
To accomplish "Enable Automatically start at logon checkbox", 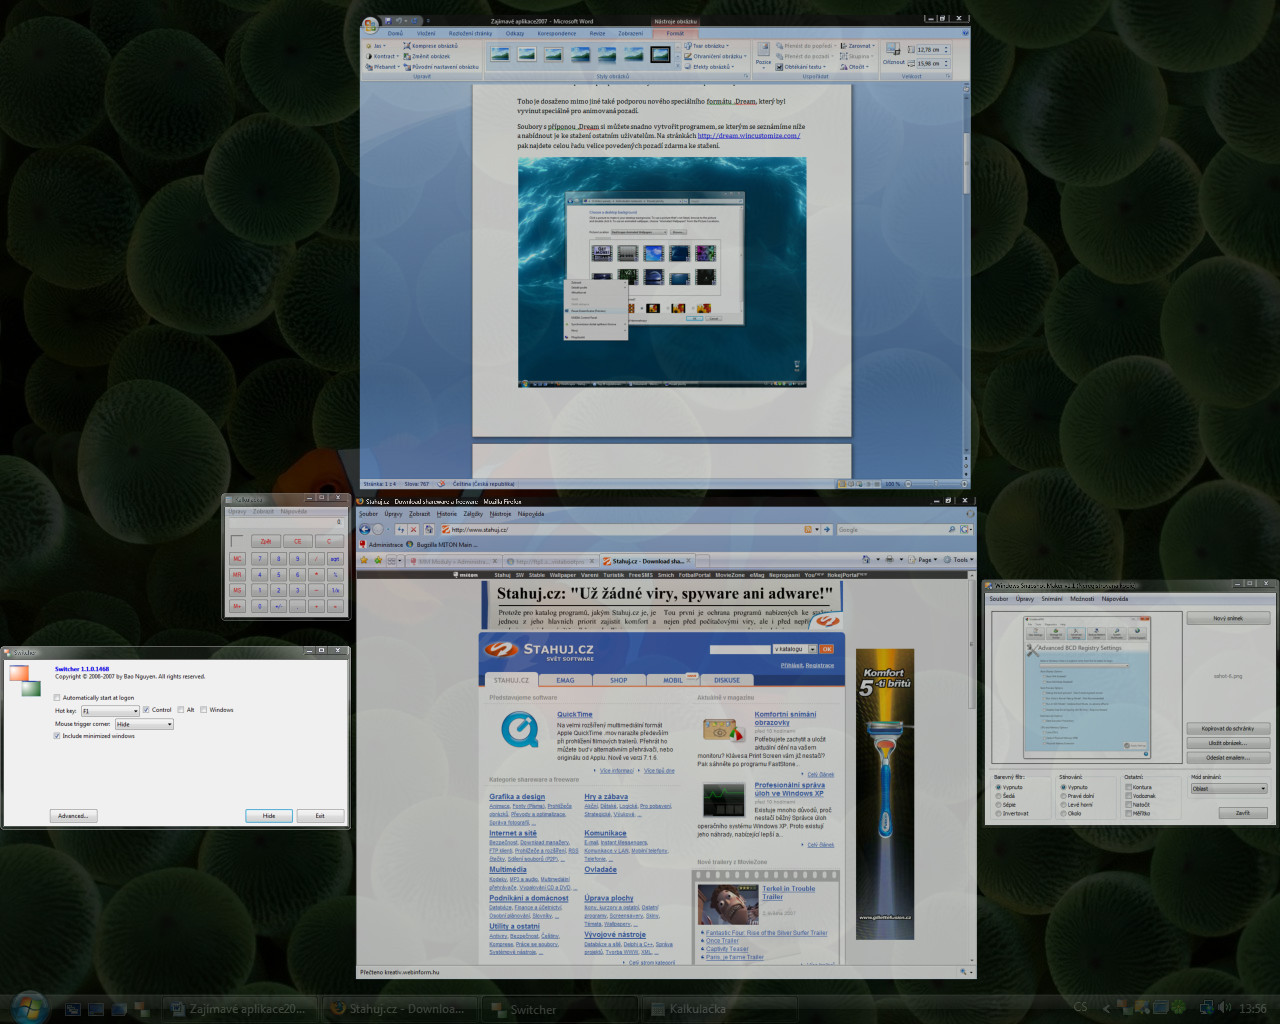I will coord(57,697).
